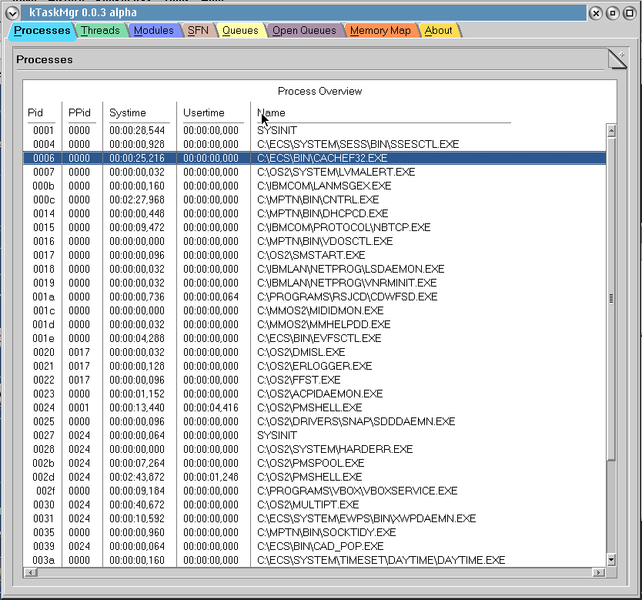Image resolution: width=642 pixels, height=600 pixels.
Task: Click the Systime column header
Action: [128, 113]
